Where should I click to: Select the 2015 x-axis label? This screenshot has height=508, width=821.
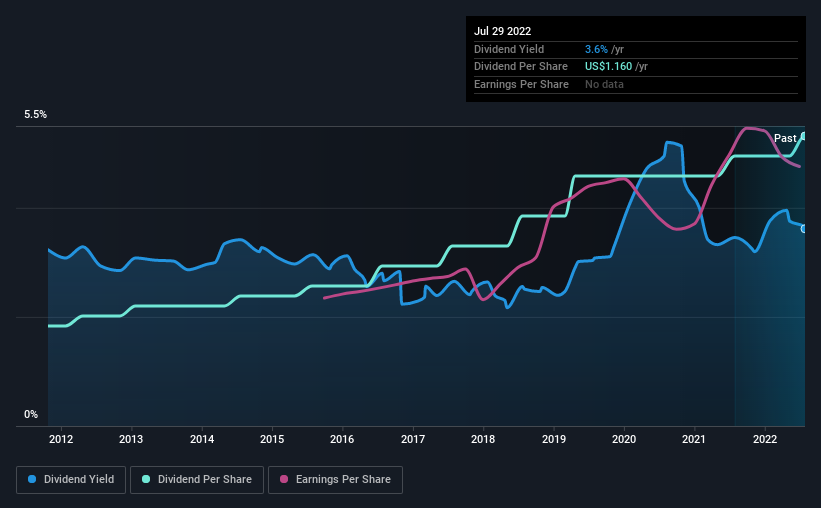pyautogui.click(x=272, y=439)
